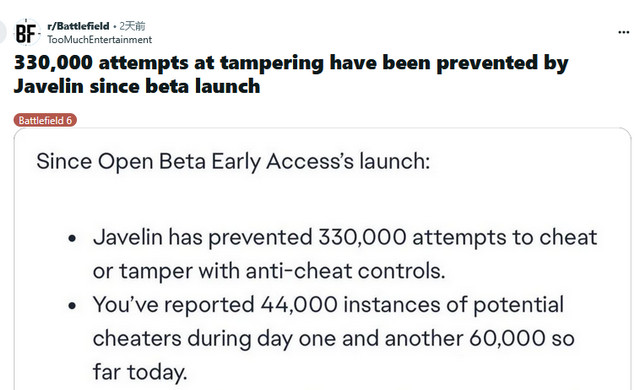Open the r/Battlefield subreddit link
Screen dimensions: 640x390
pyautogui.click(x=78, y=26)
